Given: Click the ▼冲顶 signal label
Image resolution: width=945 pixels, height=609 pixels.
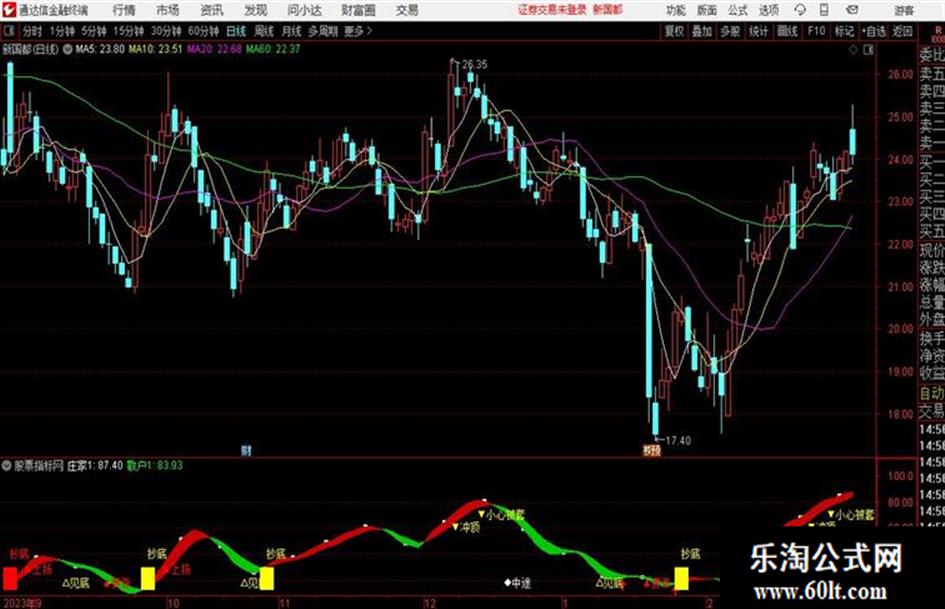Looking at the screenshot, I should [465, 526].
